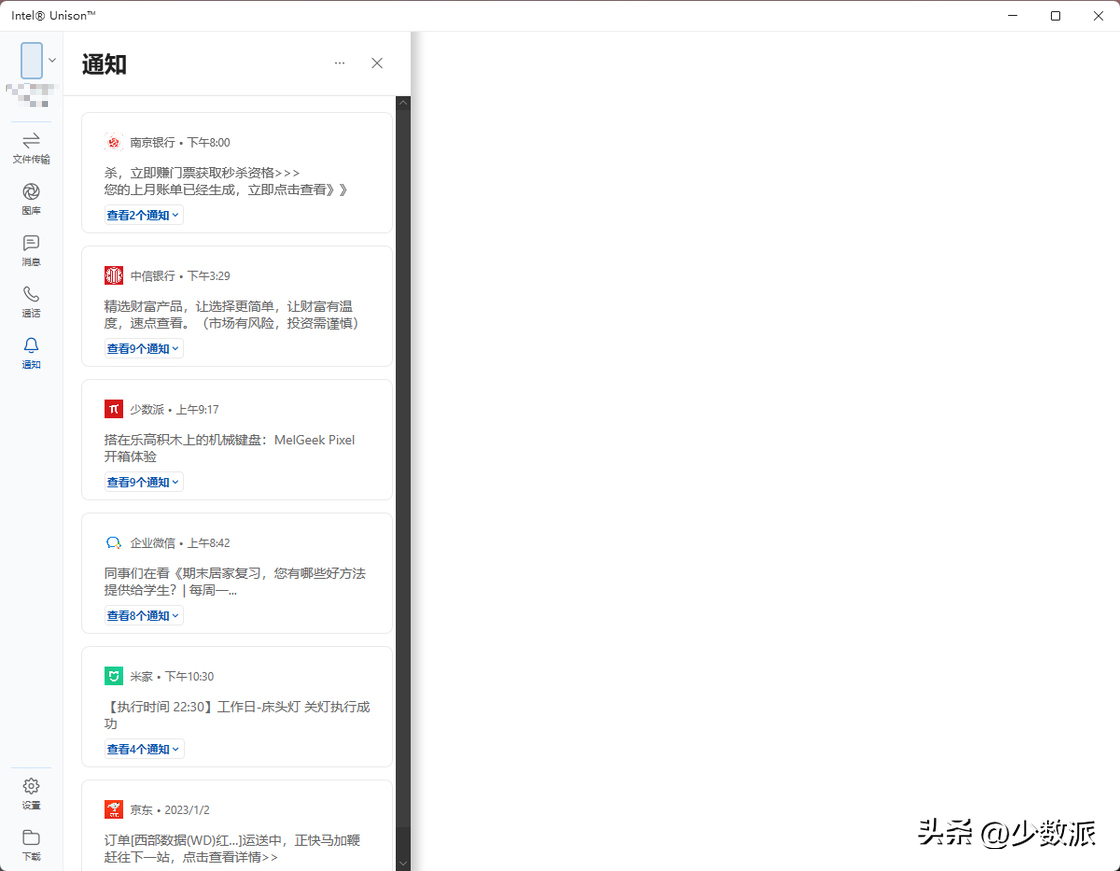Open the 下载 downloads folder

[x=31, y=845]
